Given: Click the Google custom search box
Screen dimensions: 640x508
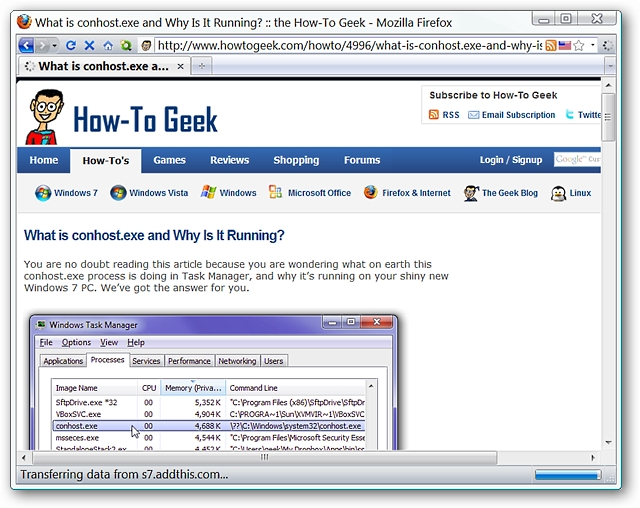Looking at the screenshot, I should [577, 159].
